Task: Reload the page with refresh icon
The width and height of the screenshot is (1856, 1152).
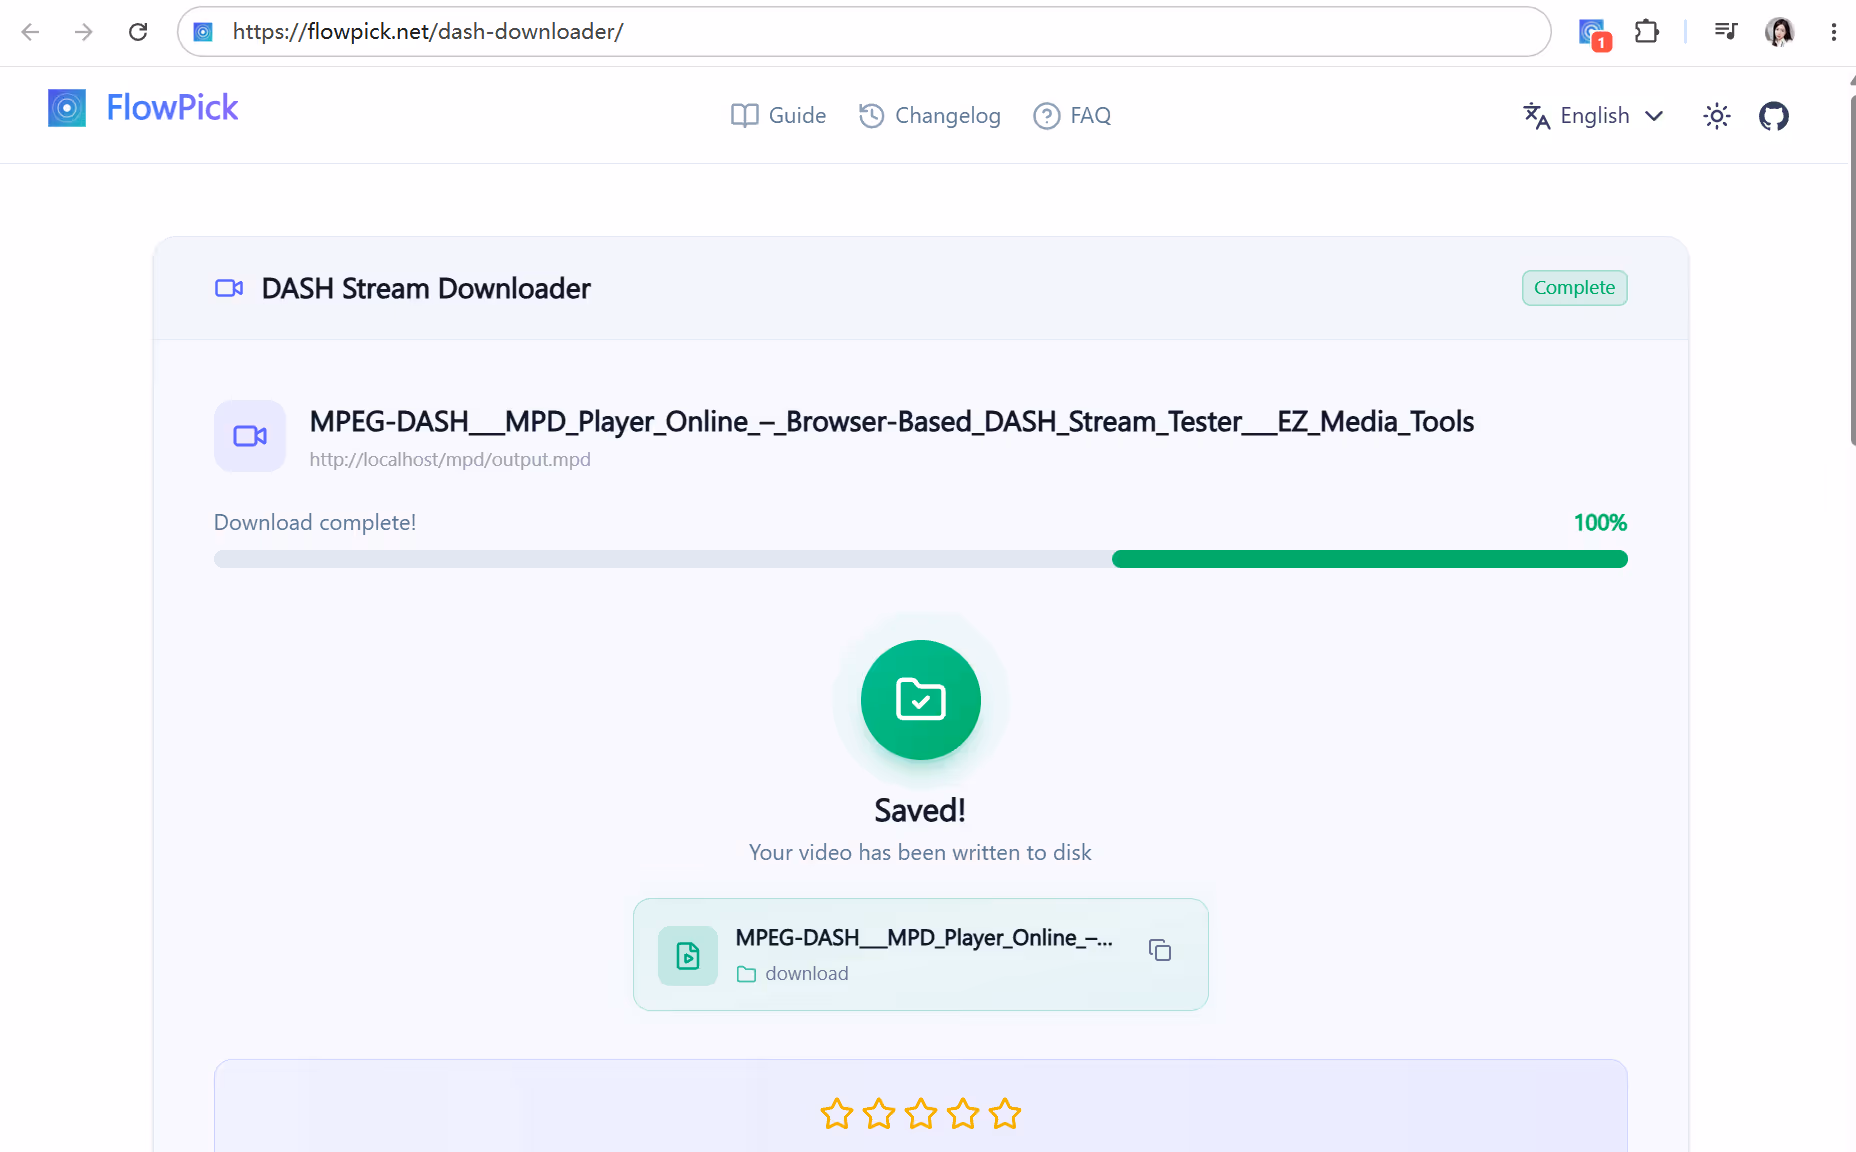Action: (138, 32)
